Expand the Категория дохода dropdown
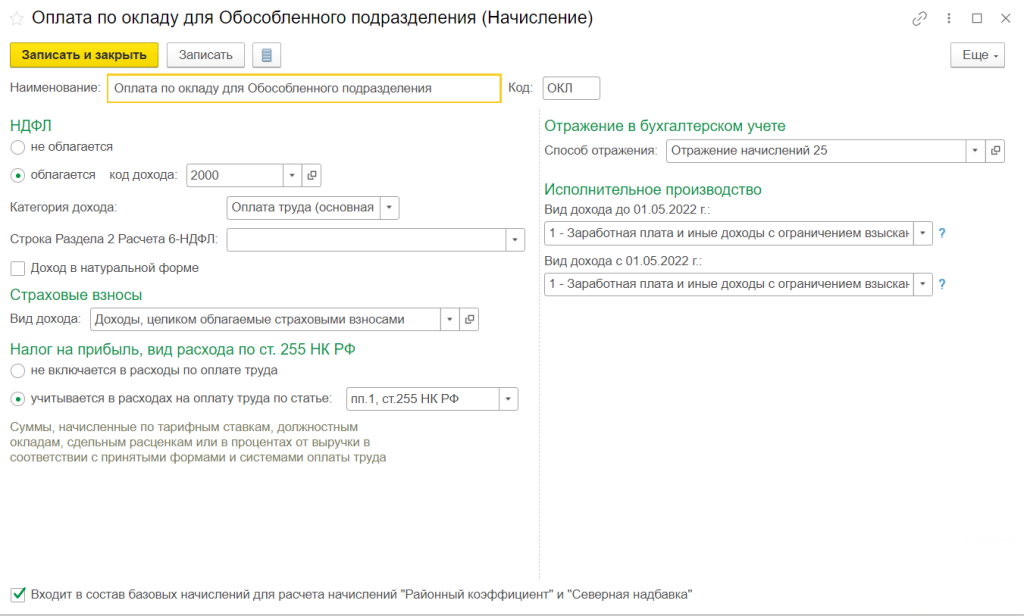The height and width of the screenshot is (616, 1024). point(389,208)
